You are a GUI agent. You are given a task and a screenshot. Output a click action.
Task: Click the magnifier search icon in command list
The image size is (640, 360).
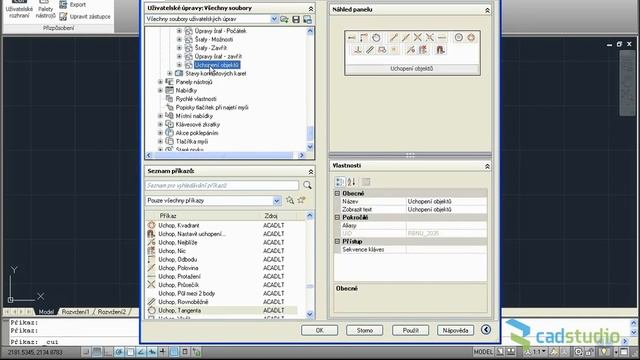click(307, 185)
